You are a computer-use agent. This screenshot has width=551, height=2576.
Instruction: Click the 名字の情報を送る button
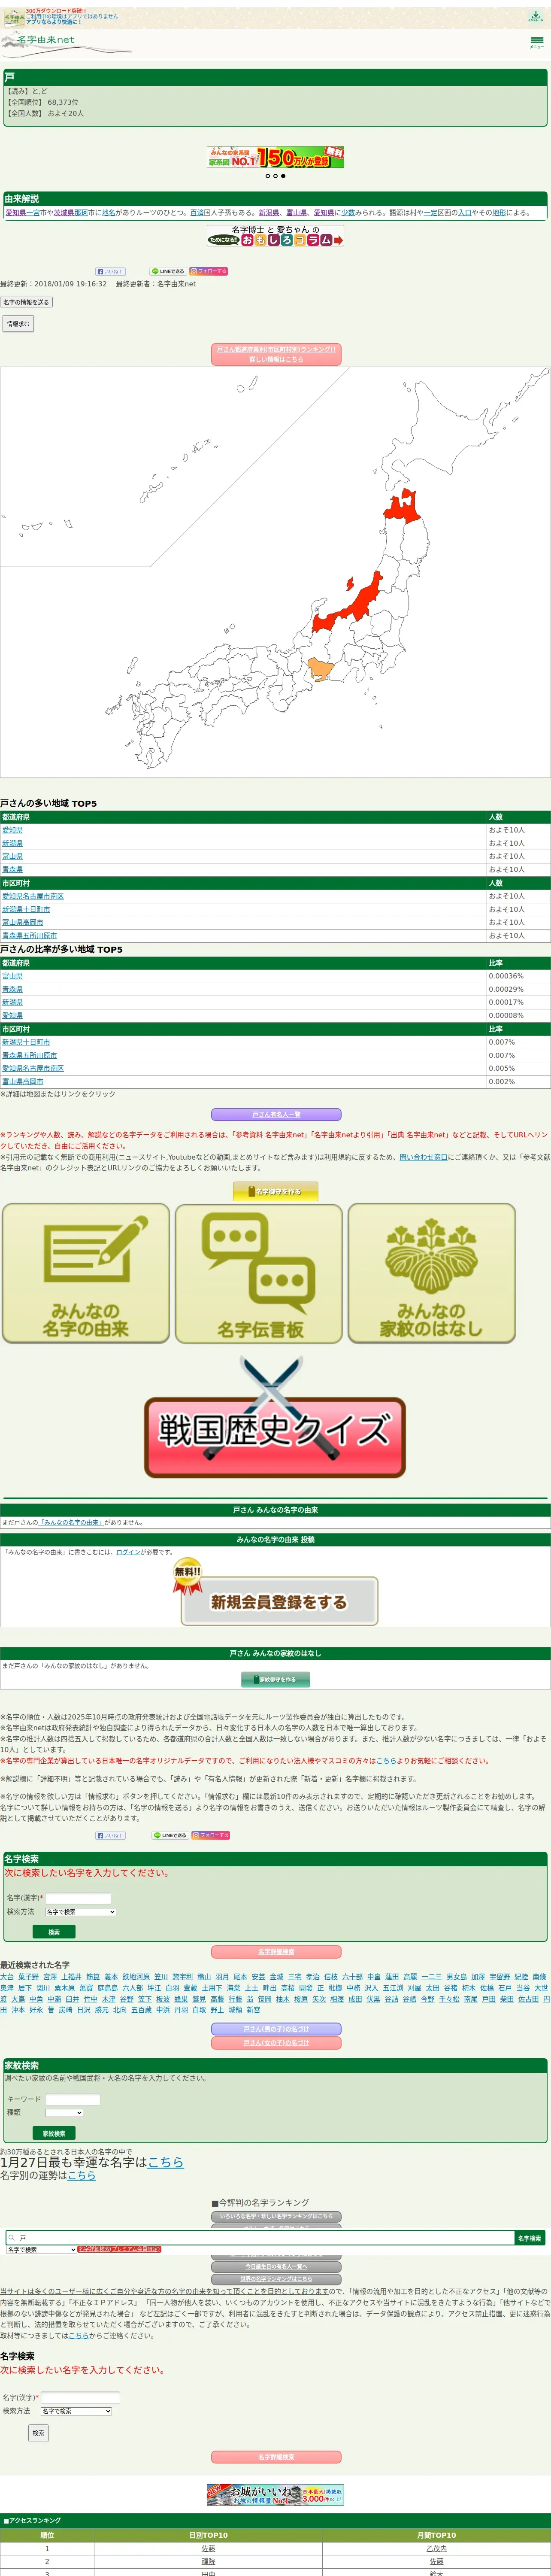click(26, 302)
